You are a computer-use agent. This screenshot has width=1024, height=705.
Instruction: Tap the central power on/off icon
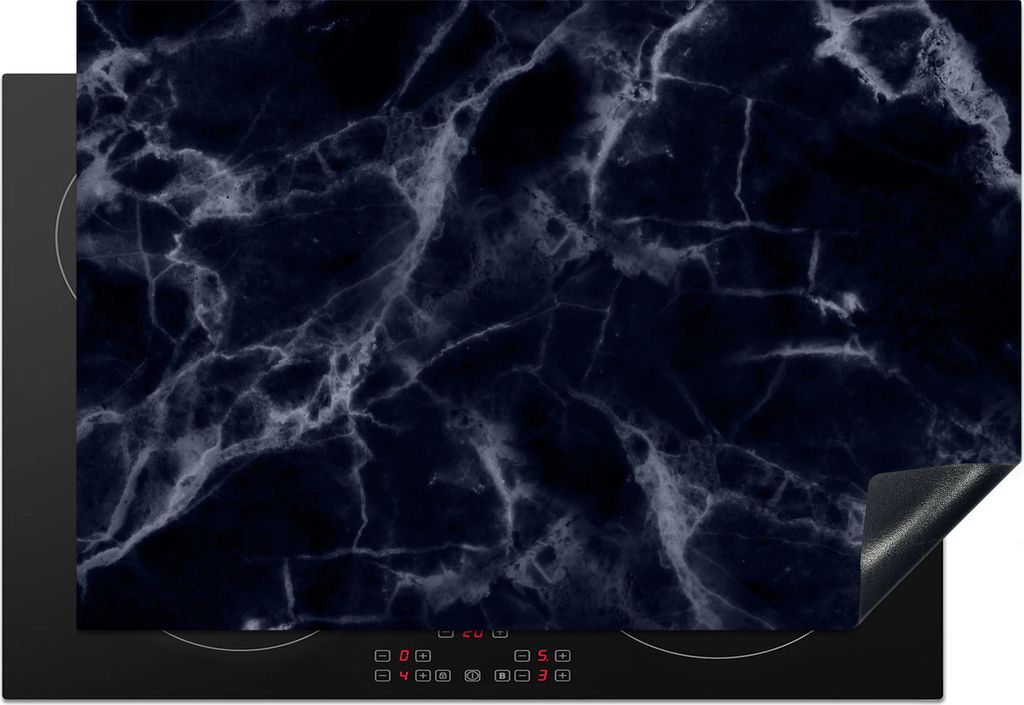(472, 676)
